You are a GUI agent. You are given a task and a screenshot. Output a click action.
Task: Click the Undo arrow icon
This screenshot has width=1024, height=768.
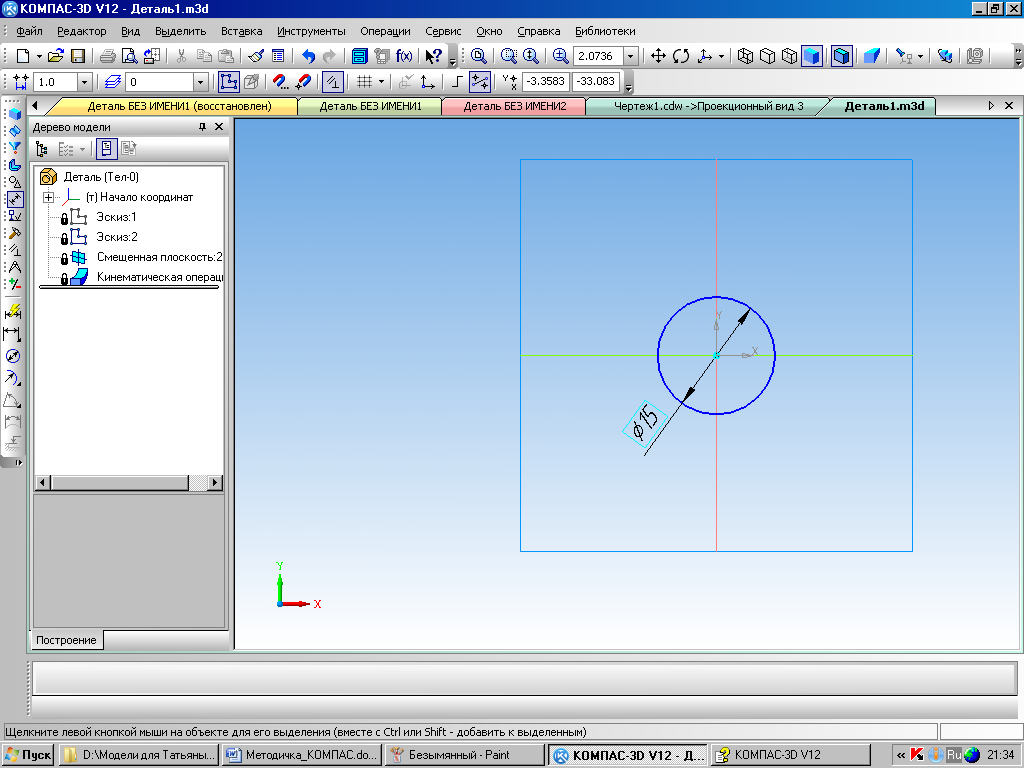(308, 56)
